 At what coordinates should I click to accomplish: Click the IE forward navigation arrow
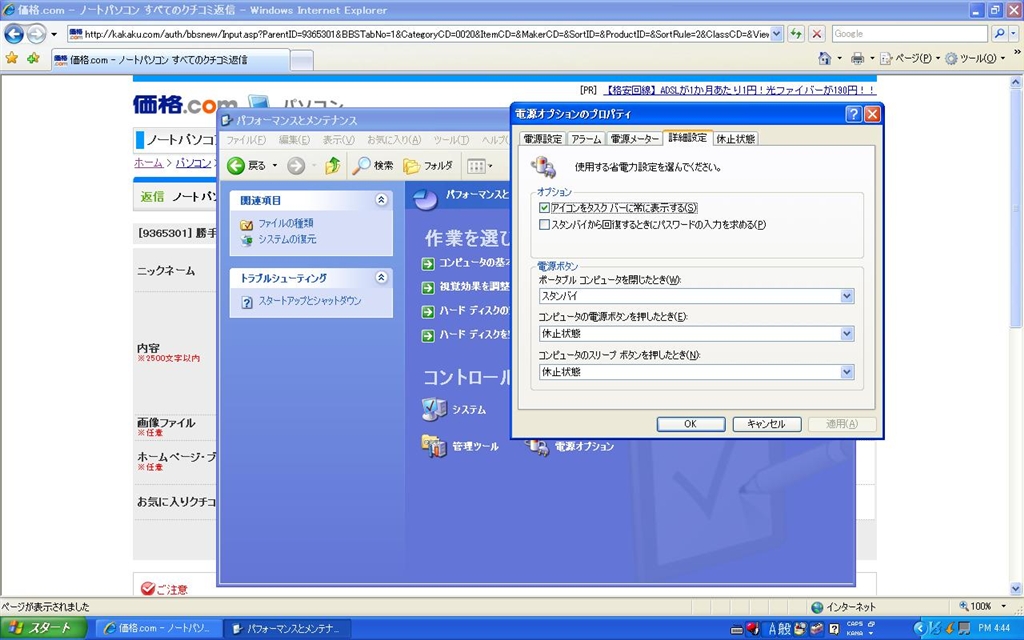[x=37, y=33]
